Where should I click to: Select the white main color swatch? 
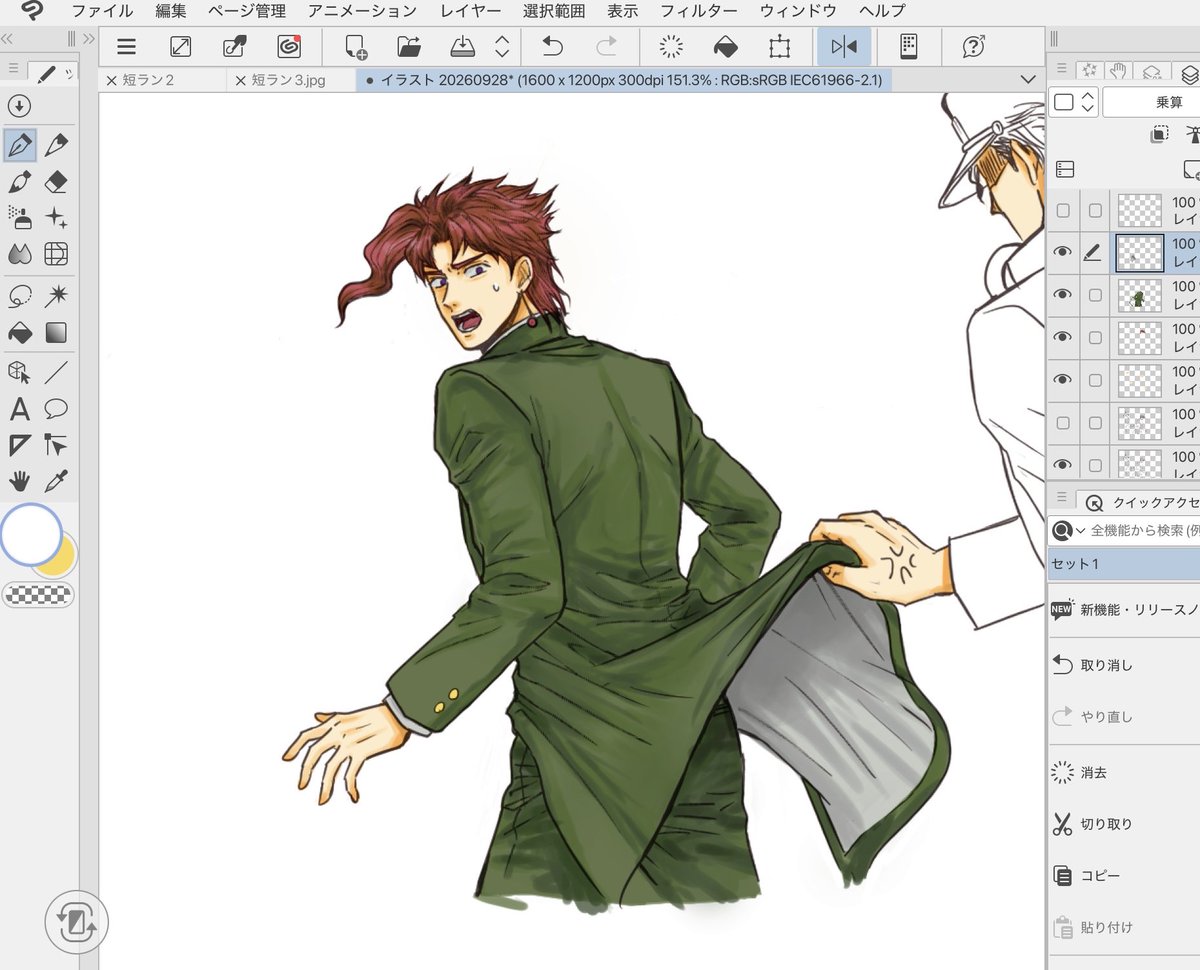pos(31,534)
